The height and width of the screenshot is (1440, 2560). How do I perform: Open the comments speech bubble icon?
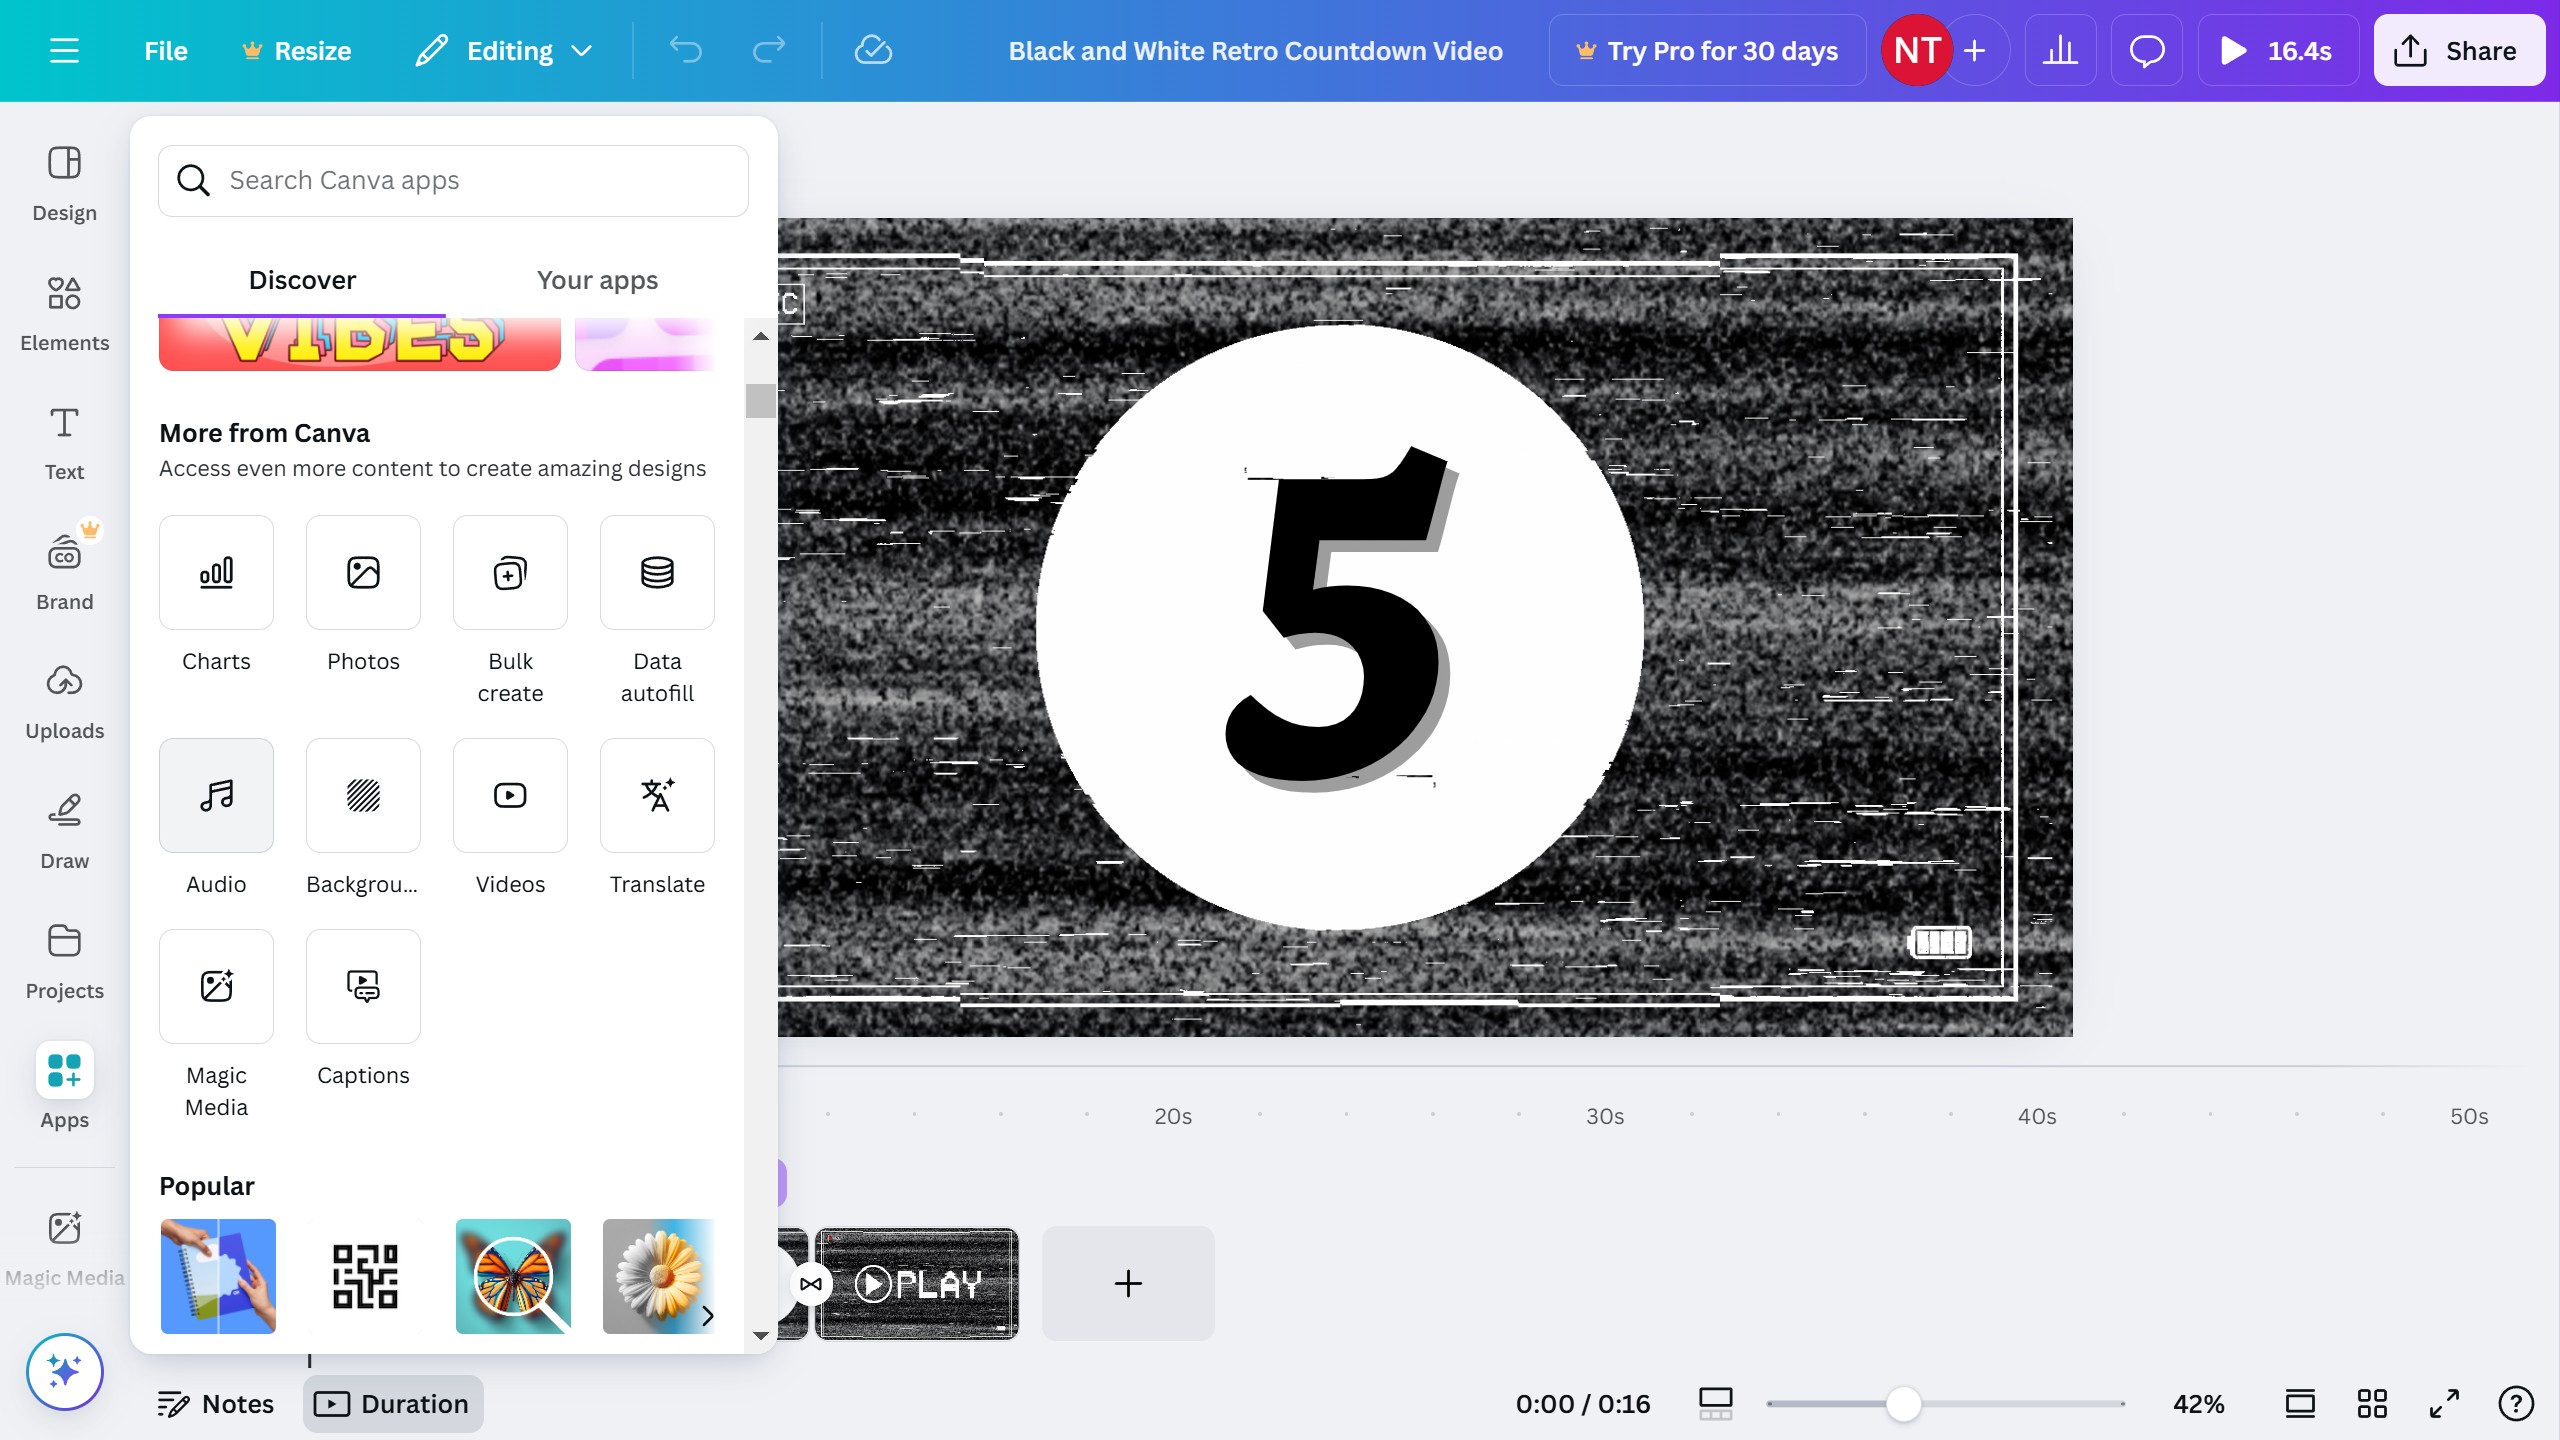2146,51
